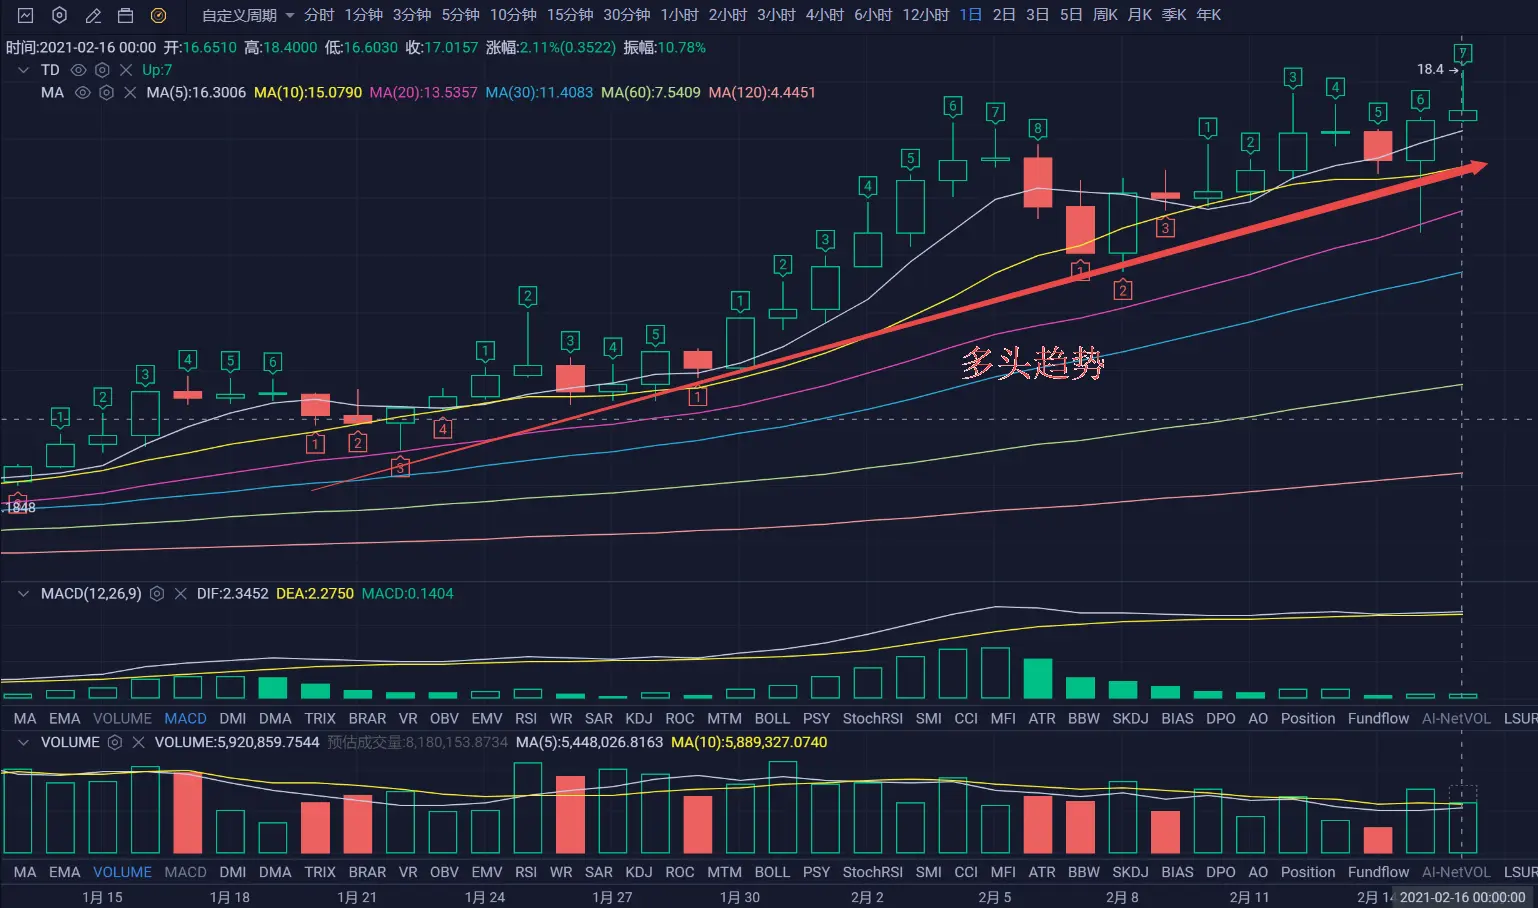This screenshot has height=908, width=1538.
Task: Choose the 3日 interval
Action: coord(1038,15)
